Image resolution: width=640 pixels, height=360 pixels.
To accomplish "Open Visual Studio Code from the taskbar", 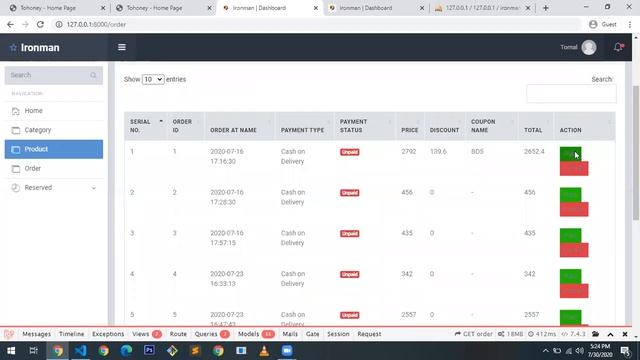I will [x=80, y=351].
